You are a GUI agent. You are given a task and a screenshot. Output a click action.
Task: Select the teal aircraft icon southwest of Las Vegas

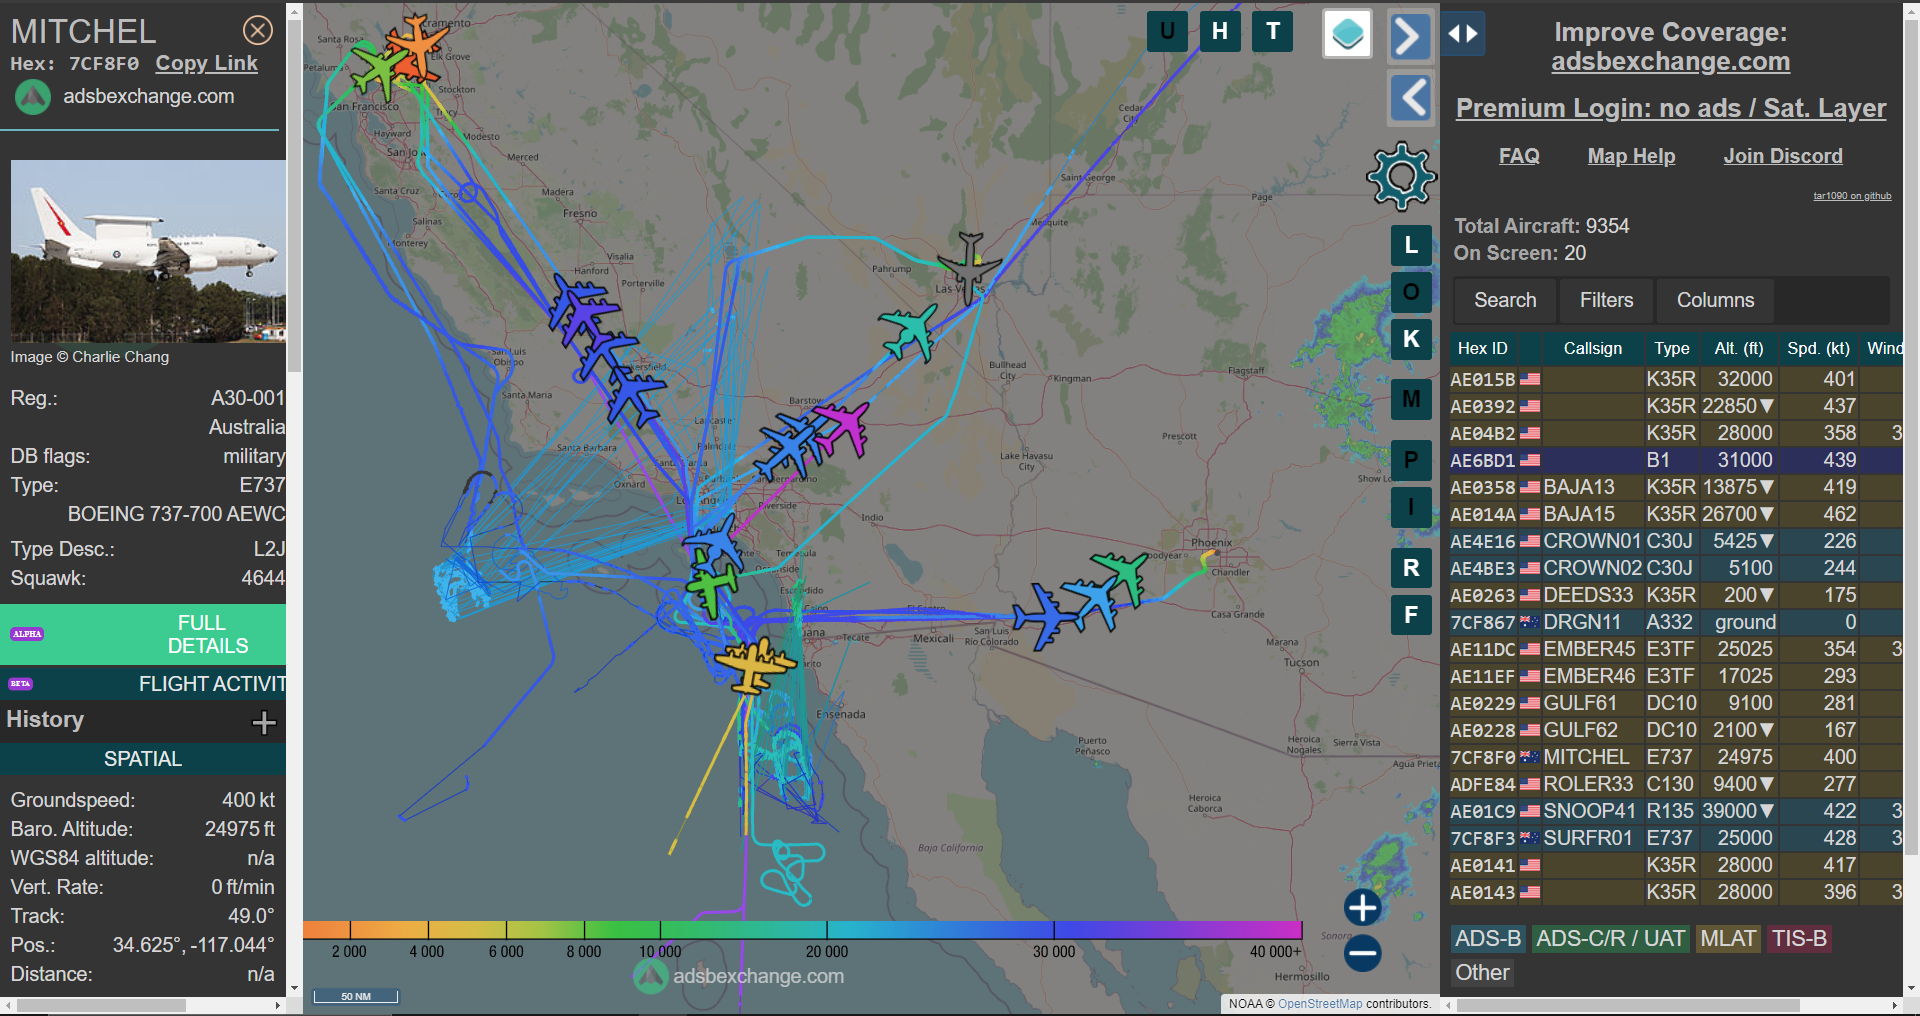coord(910,331)
